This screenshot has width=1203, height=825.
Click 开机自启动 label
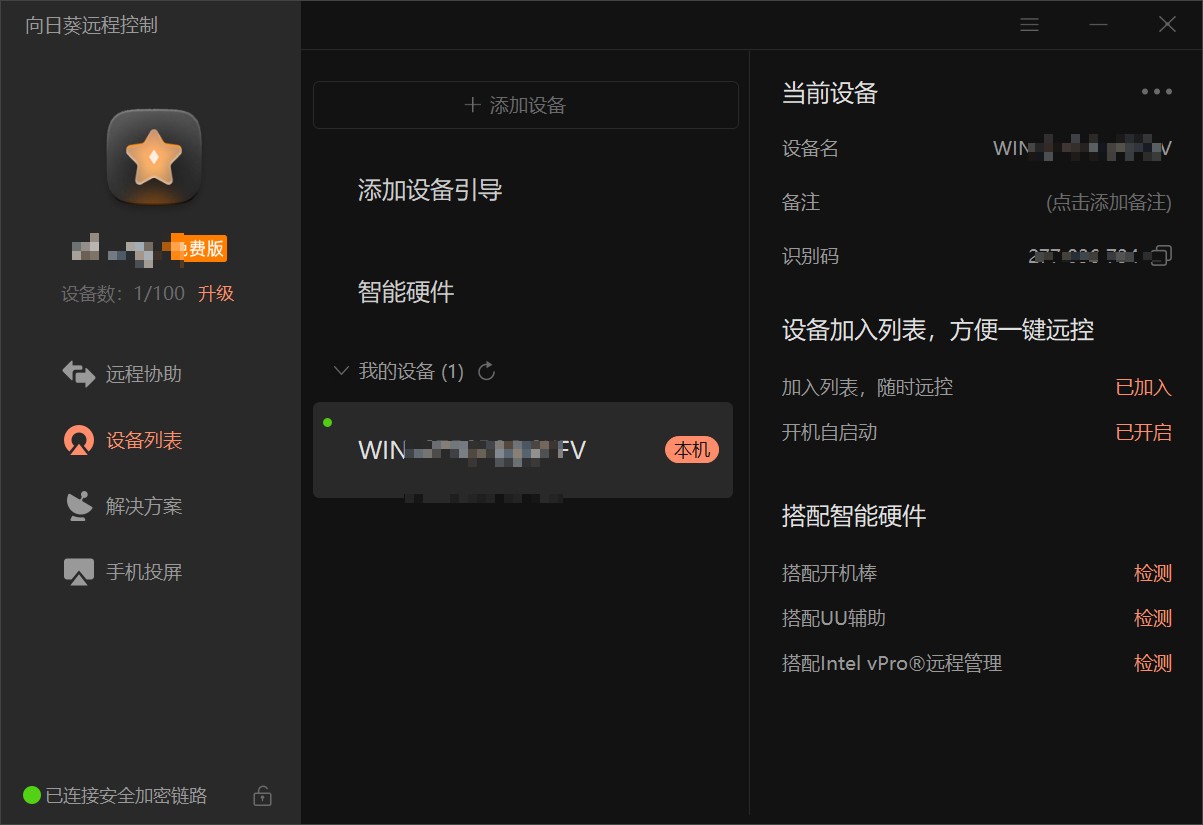[829, 433]
